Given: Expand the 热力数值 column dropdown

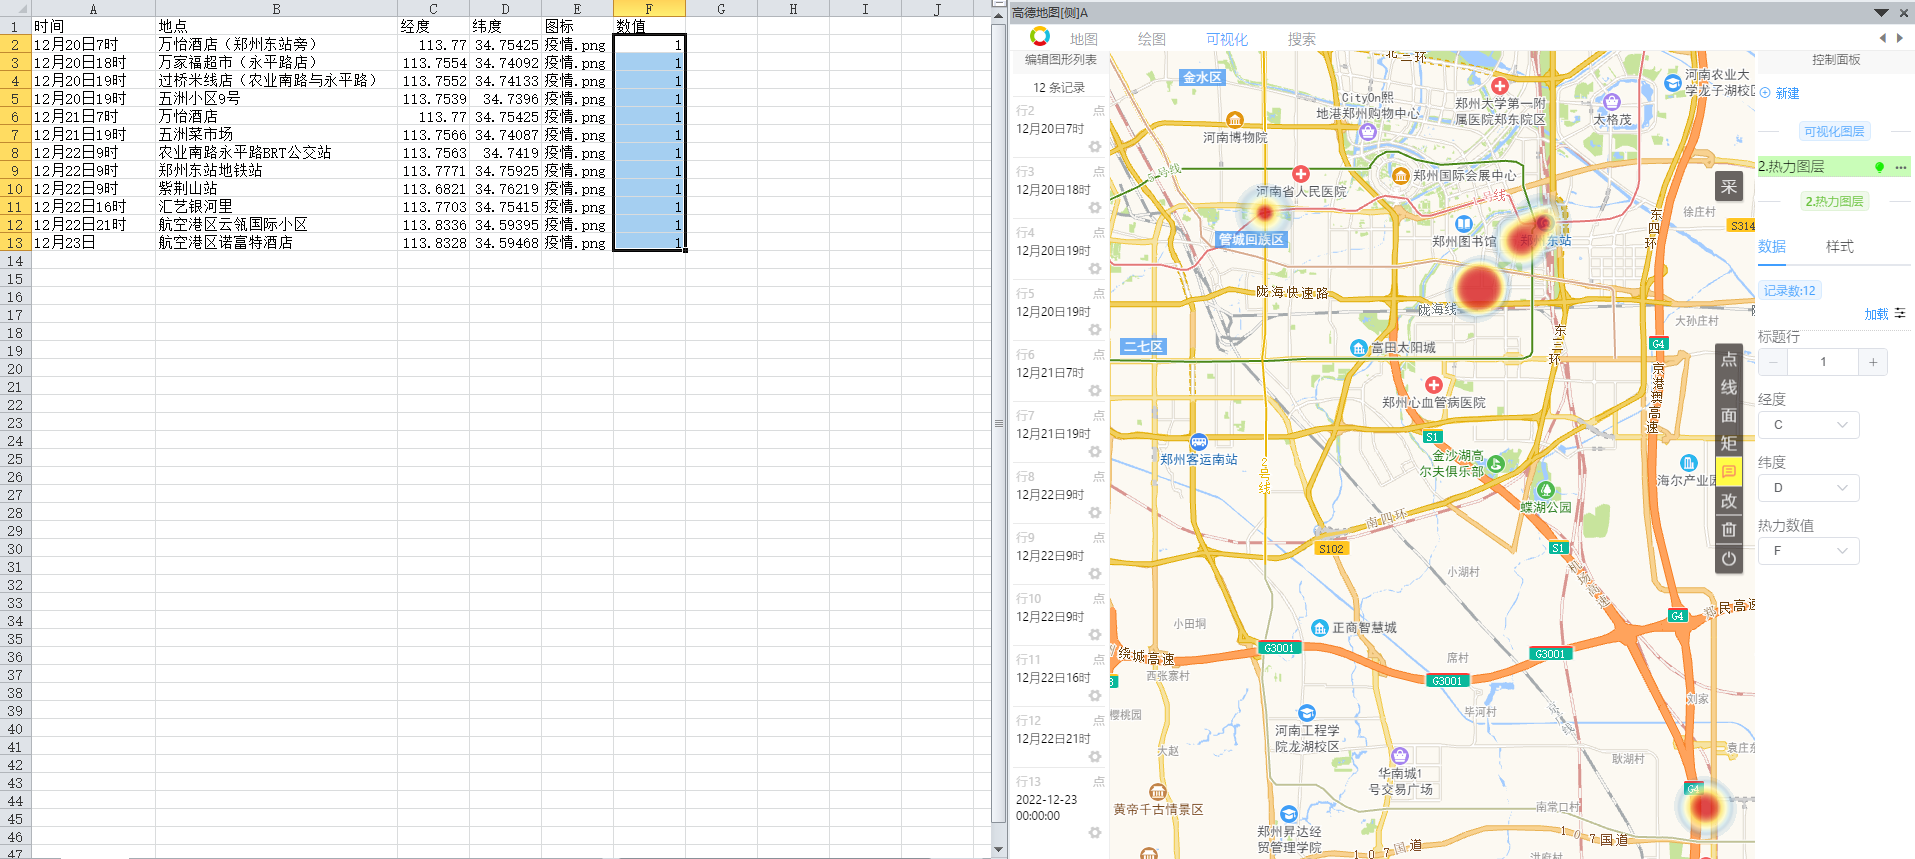Looking at the screenshot, I should 1809,551.
